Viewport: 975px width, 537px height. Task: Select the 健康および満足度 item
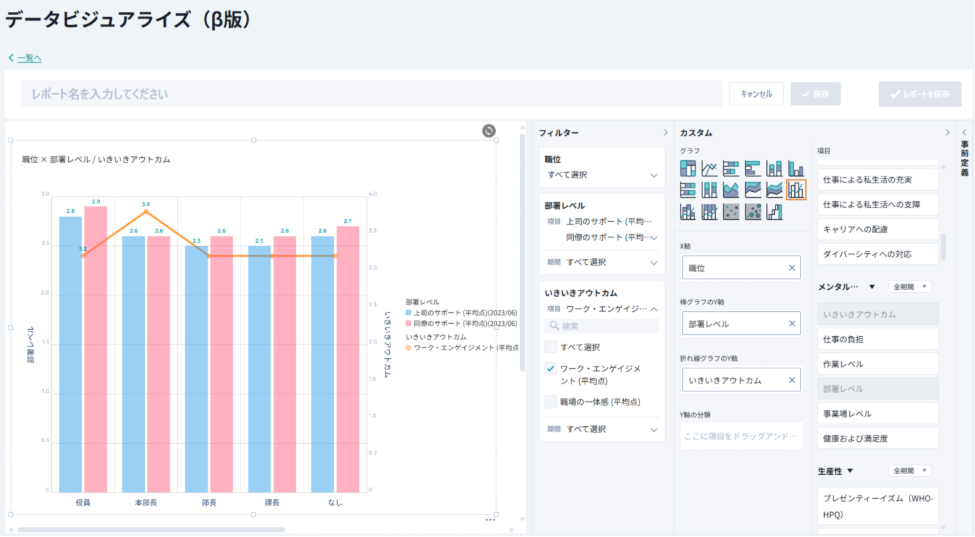[x=877, y=439]
